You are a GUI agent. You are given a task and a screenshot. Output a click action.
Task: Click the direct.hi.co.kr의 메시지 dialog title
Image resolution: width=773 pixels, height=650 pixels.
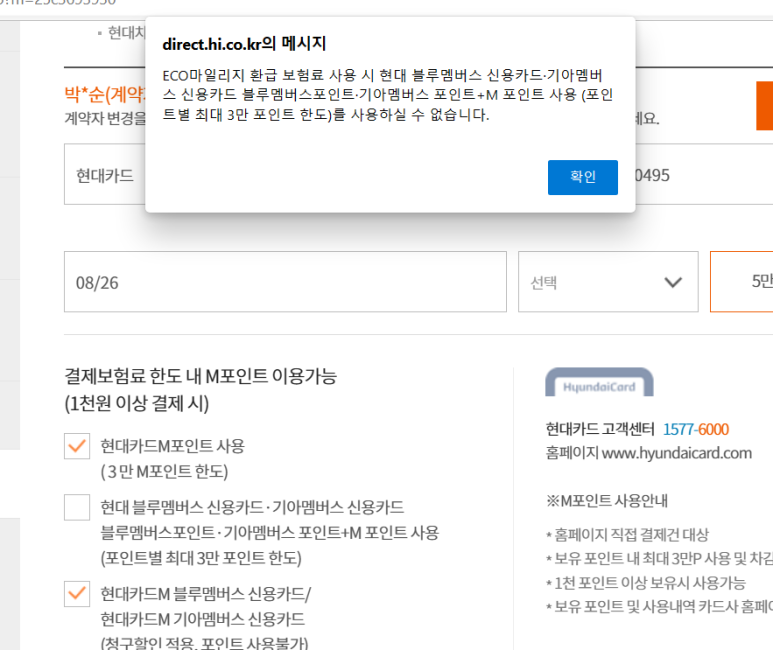tap(244, 44)
